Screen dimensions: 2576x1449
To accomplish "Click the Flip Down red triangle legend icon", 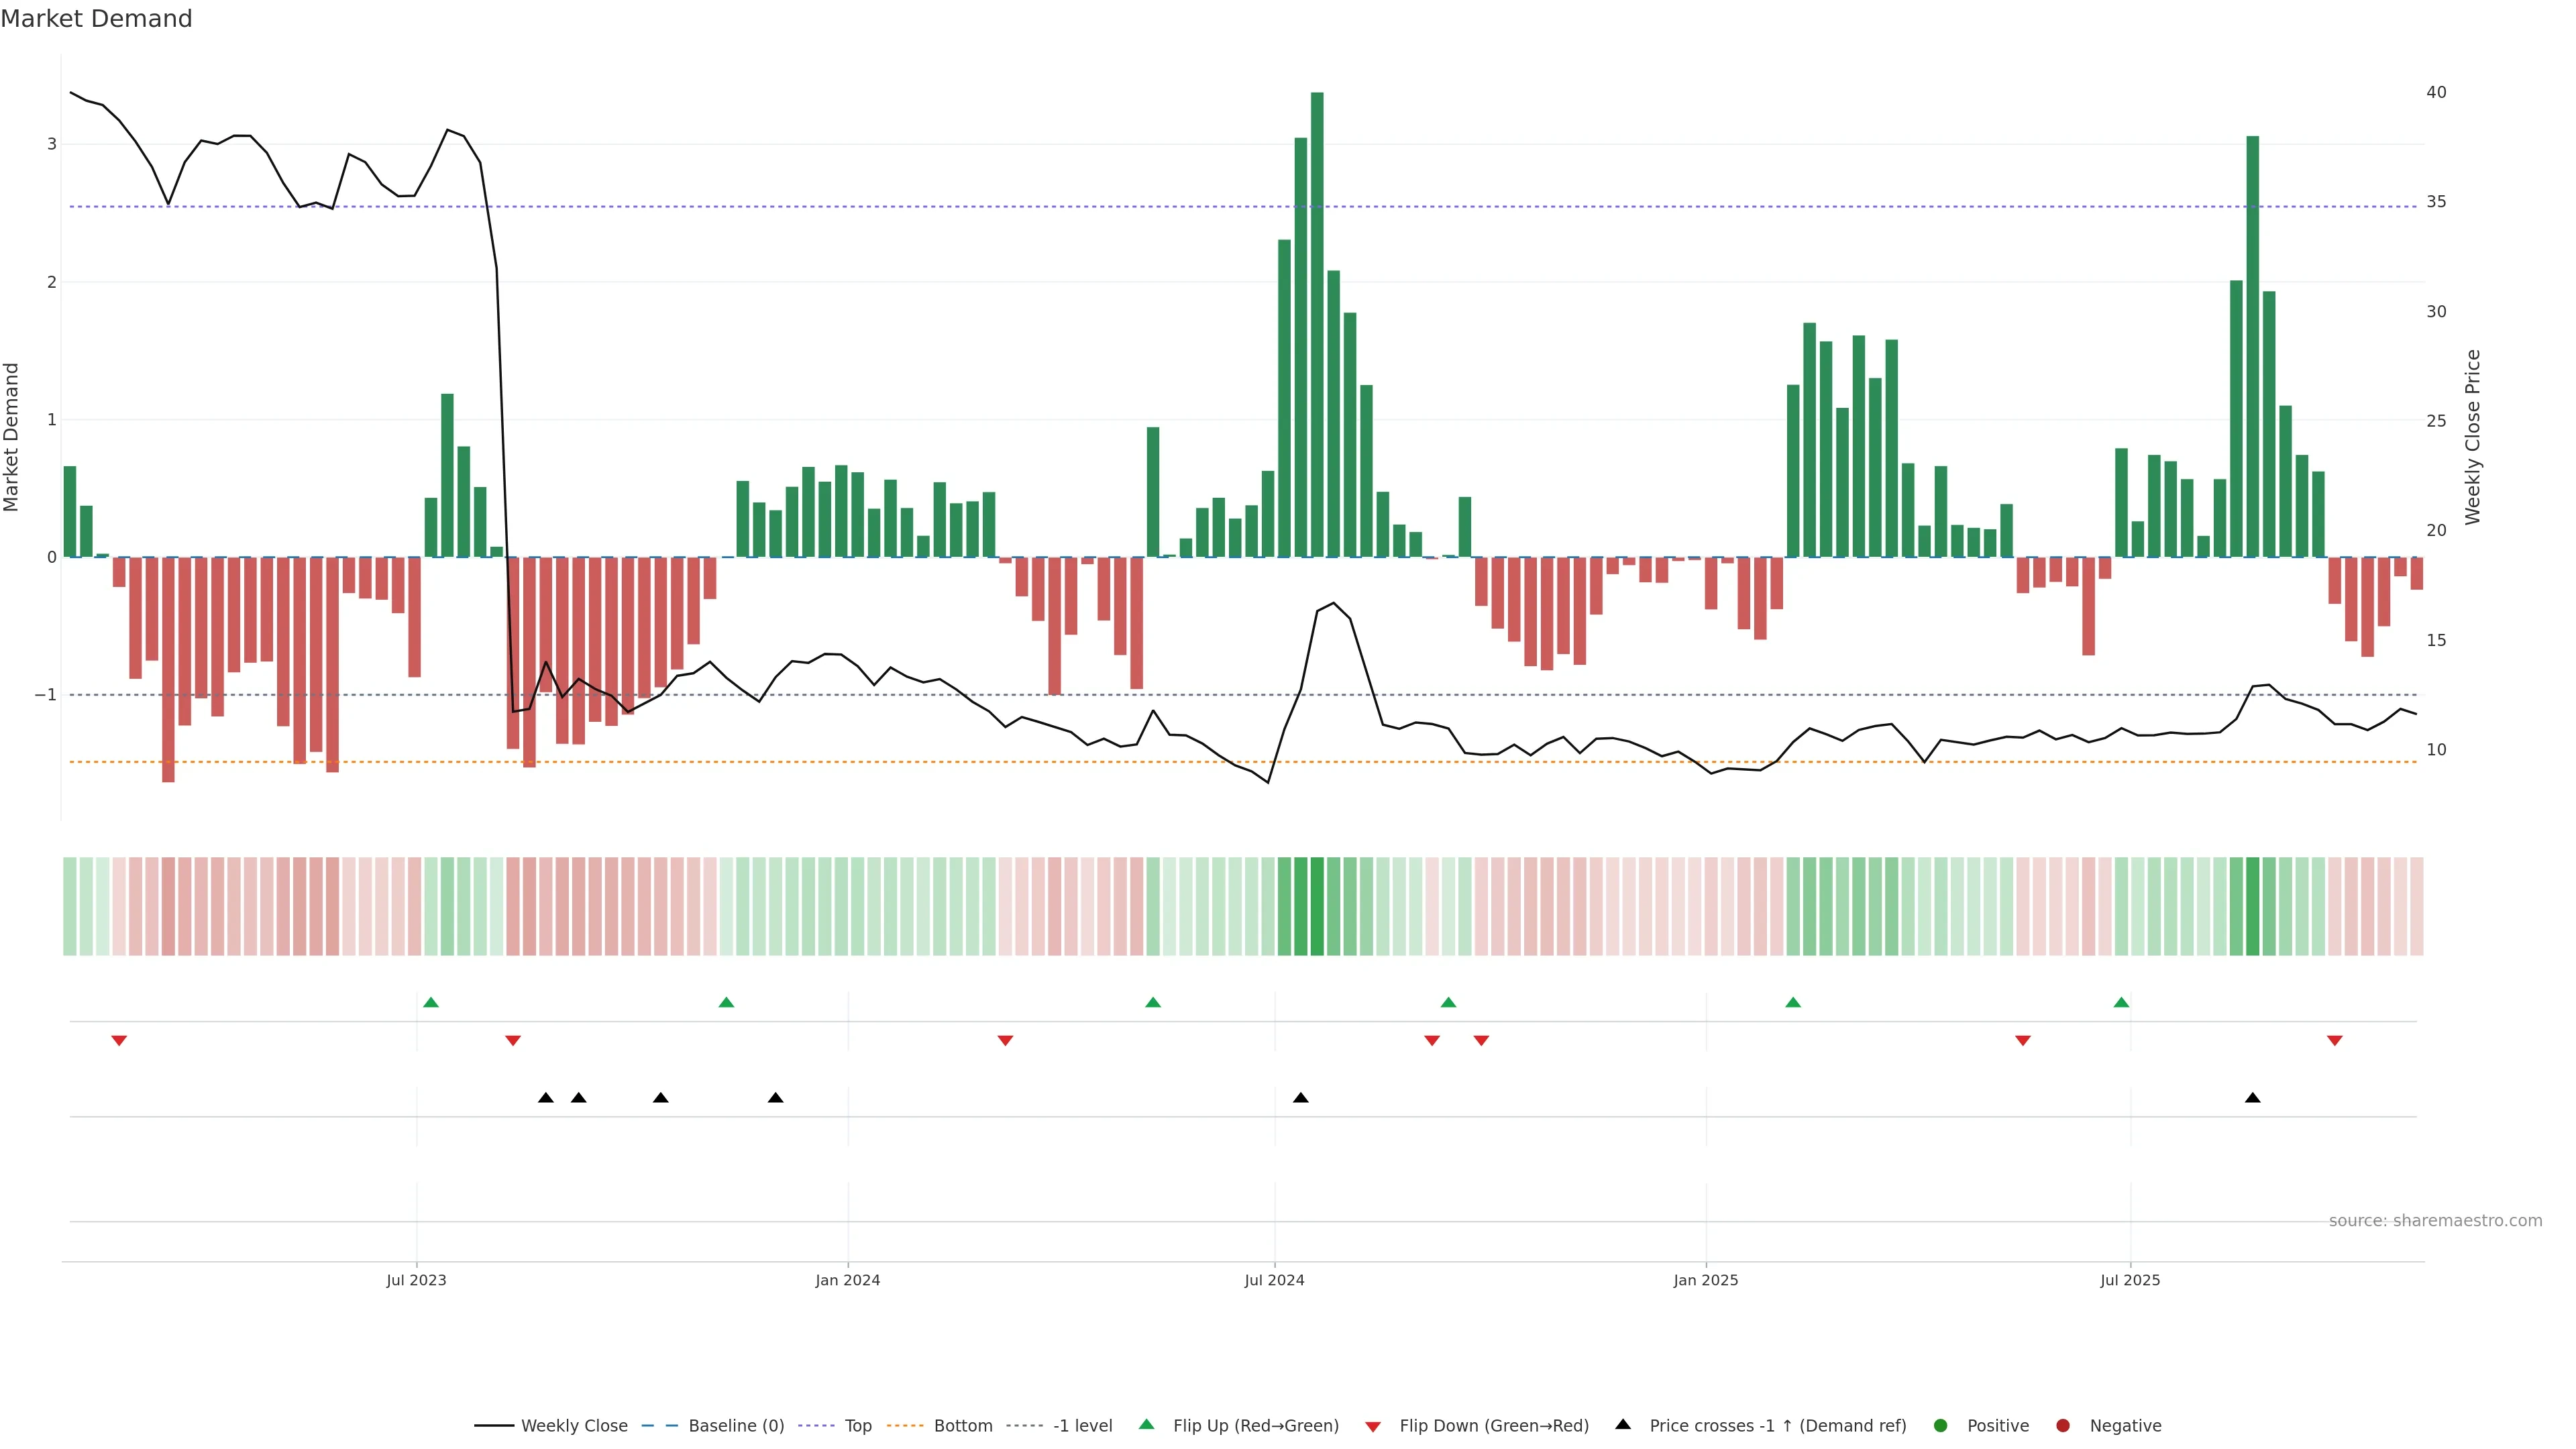I will pos(1373,1426).
